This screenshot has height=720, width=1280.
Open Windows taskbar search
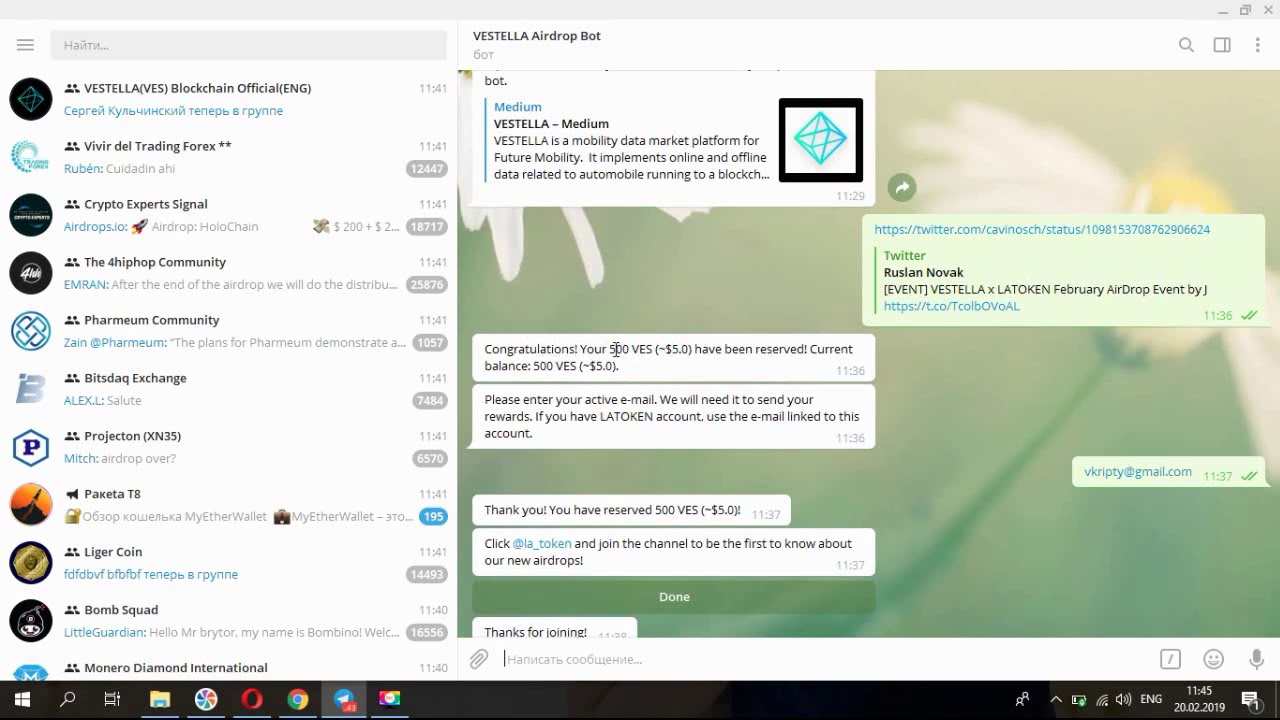(x=68, y=699)
